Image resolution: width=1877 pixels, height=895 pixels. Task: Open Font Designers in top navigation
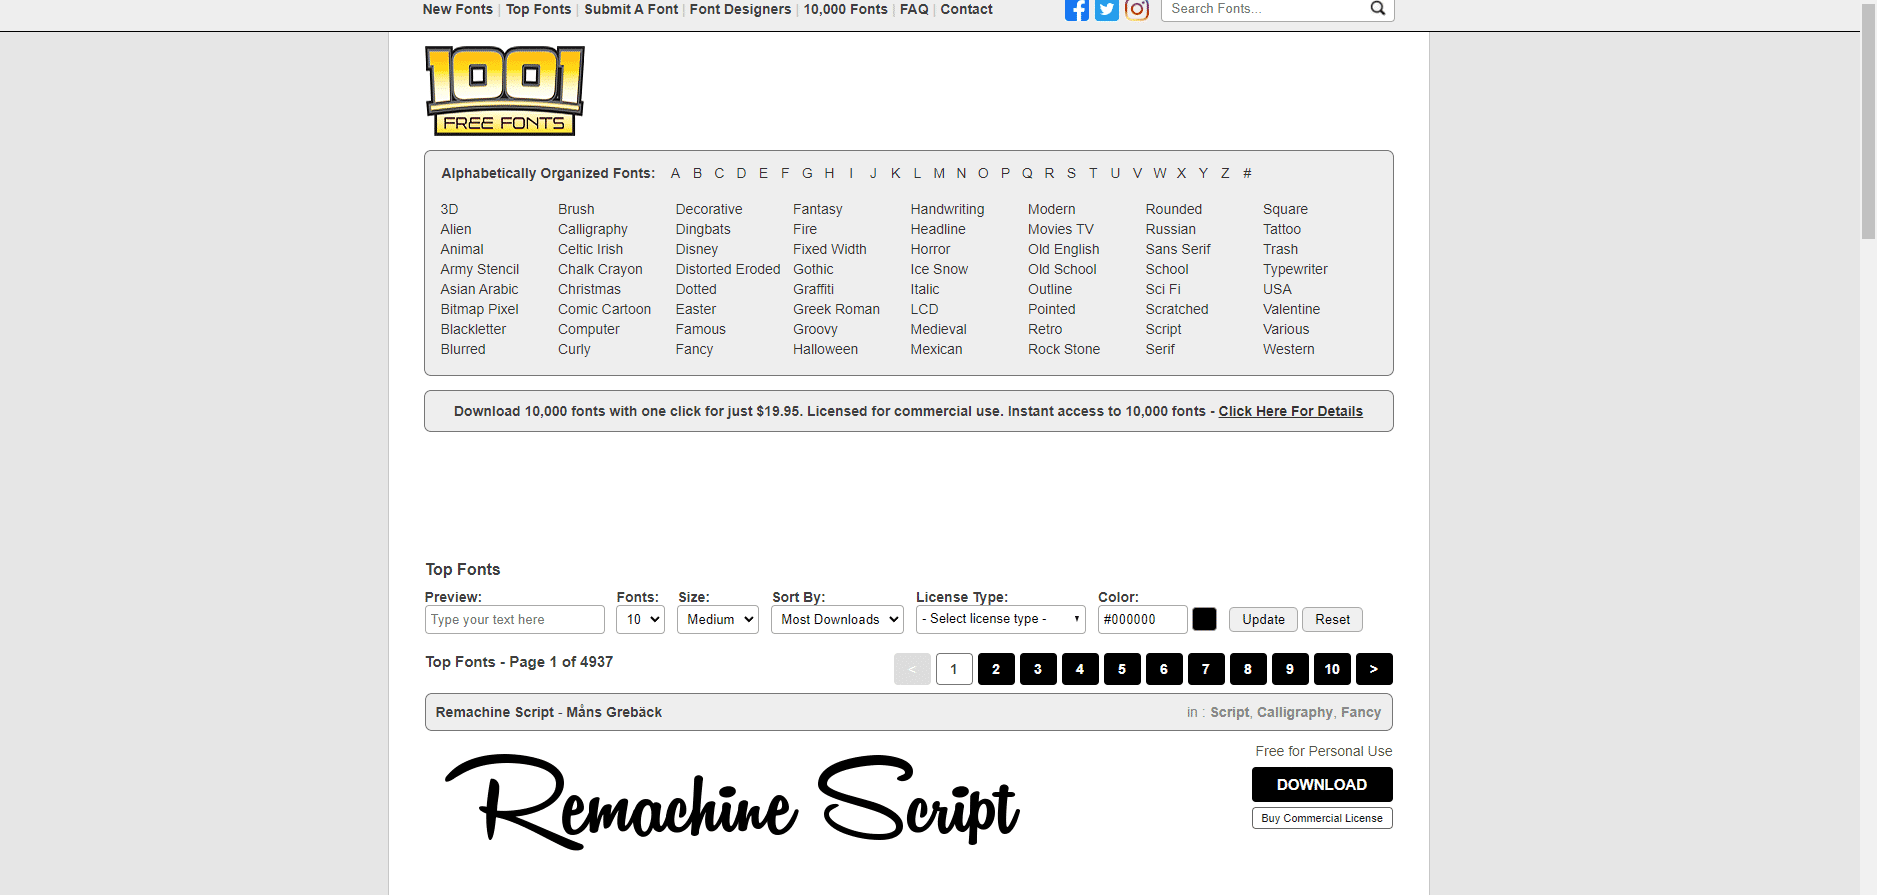click(740, 9)
